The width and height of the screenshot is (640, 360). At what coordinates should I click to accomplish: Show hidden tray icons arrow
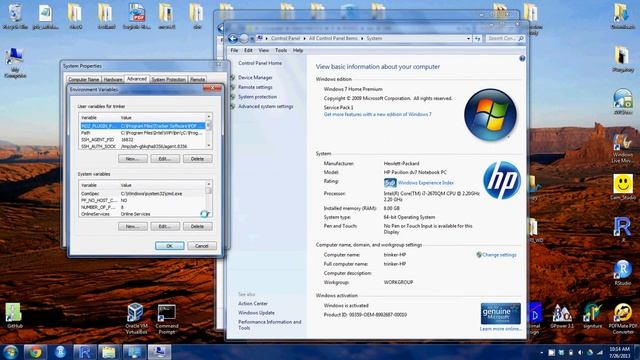542,352
